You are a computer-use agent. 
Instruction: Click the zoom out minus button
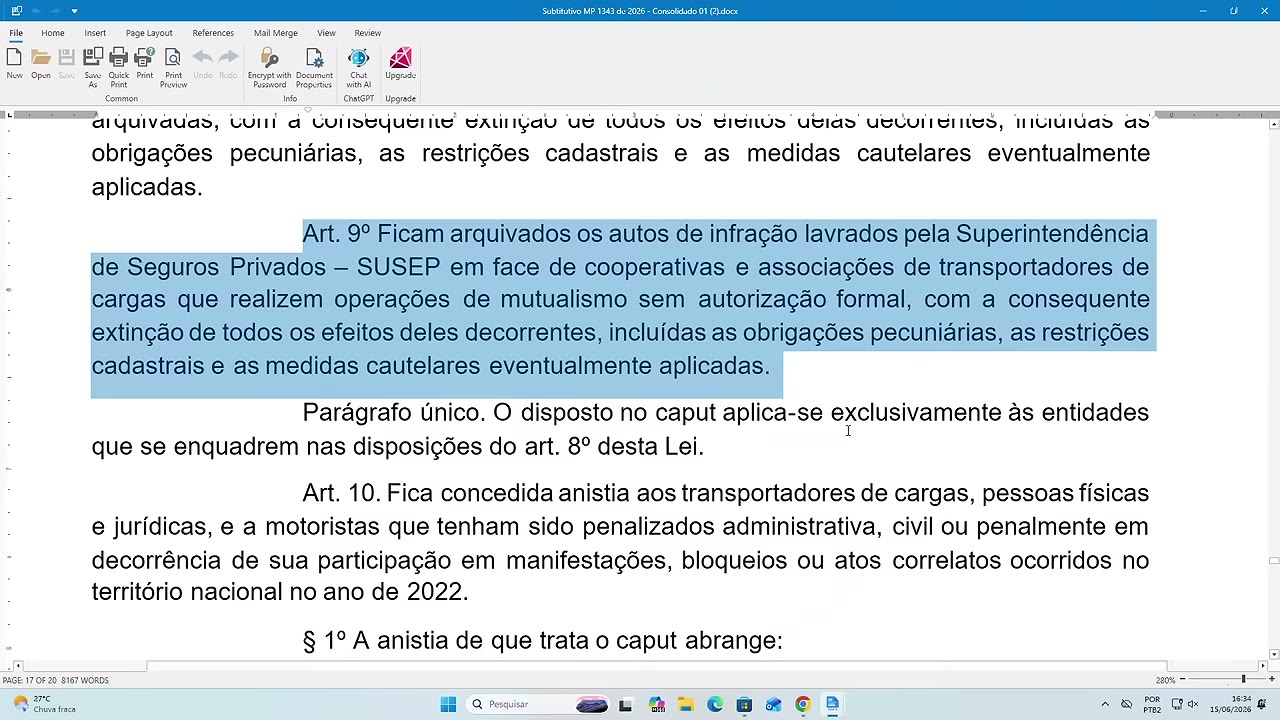[x=1182, y=680]
